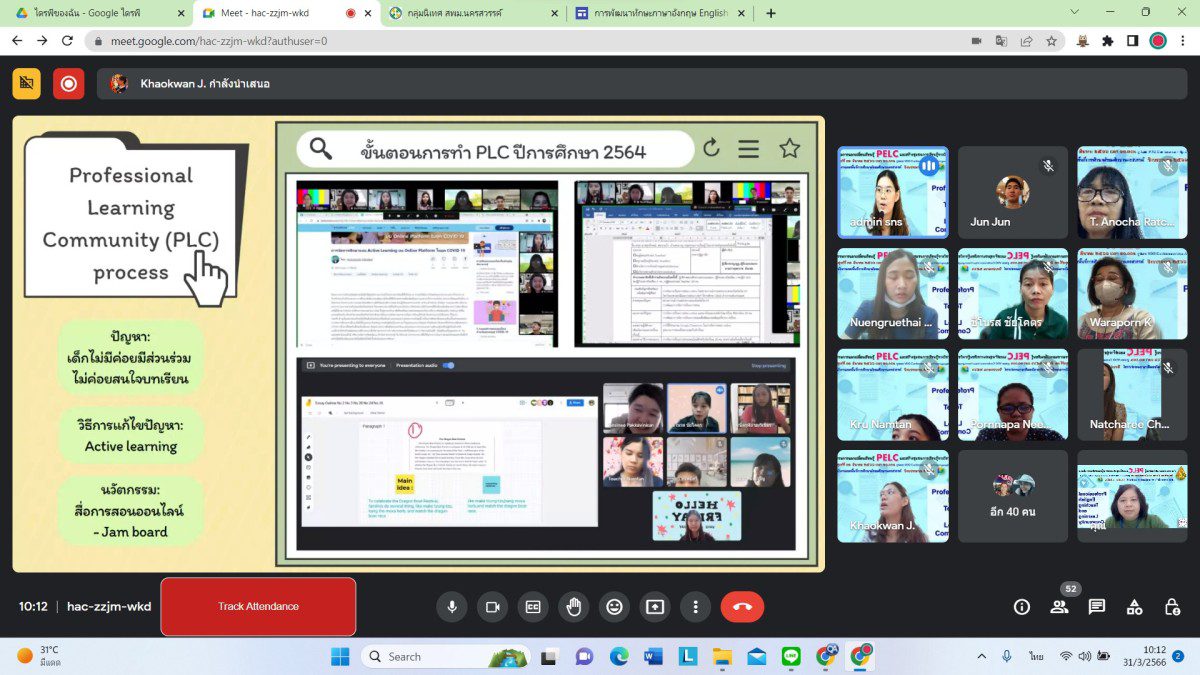Screen dimensions: 1200x675
Task: Turn on closed captions
Action: [x=533, y=606]
